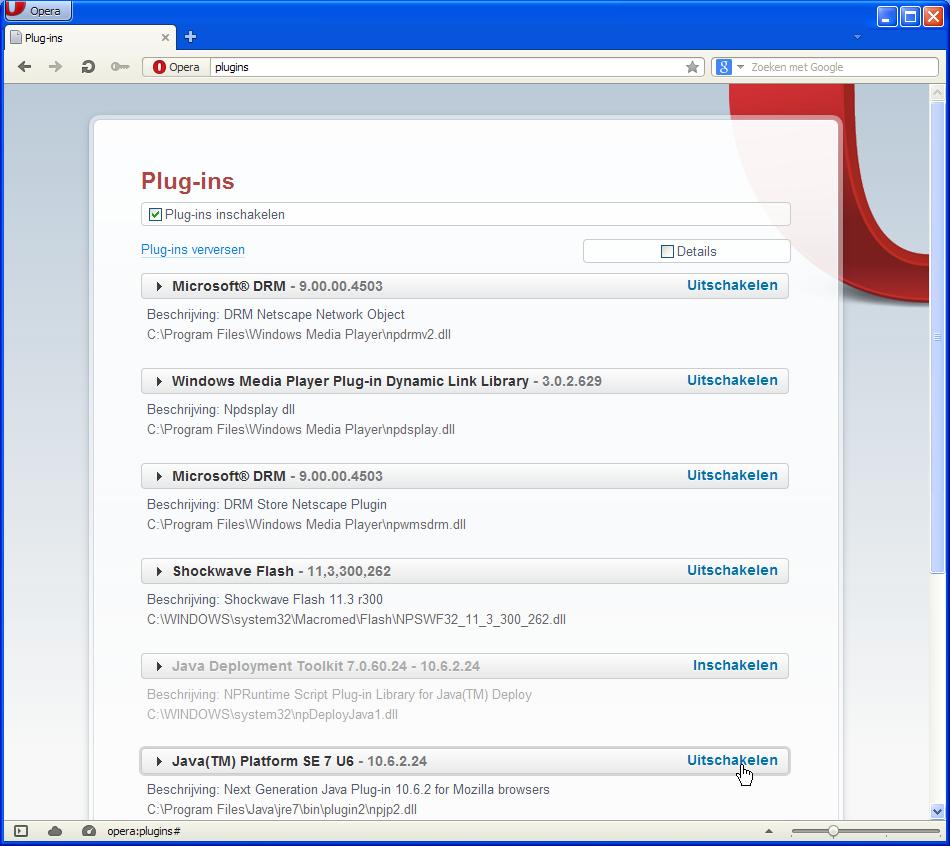Screen dimensions: 950x846
Task: Expand the Shockwave Flash plug-in entry
Action: (159, 571)
